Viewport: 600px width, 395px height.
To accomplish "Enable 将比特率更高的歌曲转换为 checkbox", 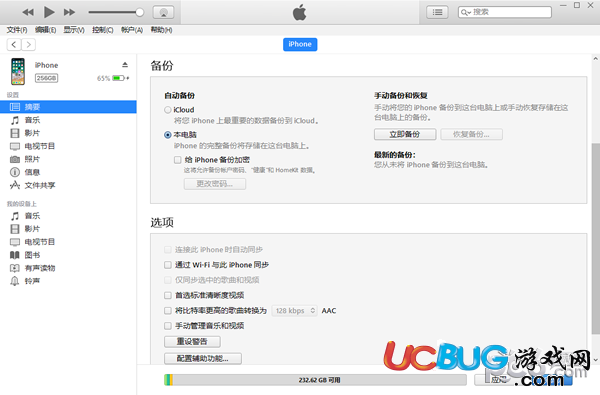I will pyautogui.click(x=168, y=310).
